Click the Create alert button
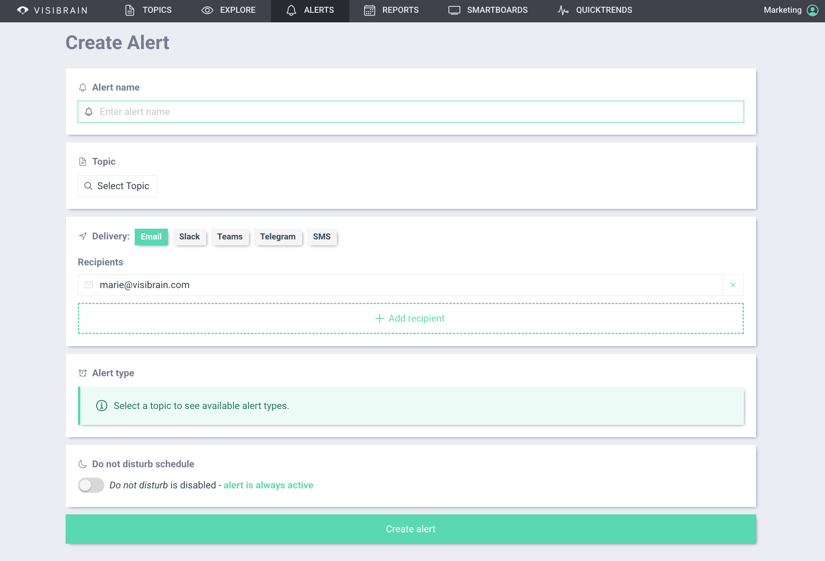This screenshot has width=825, height=561. [411, 529]
